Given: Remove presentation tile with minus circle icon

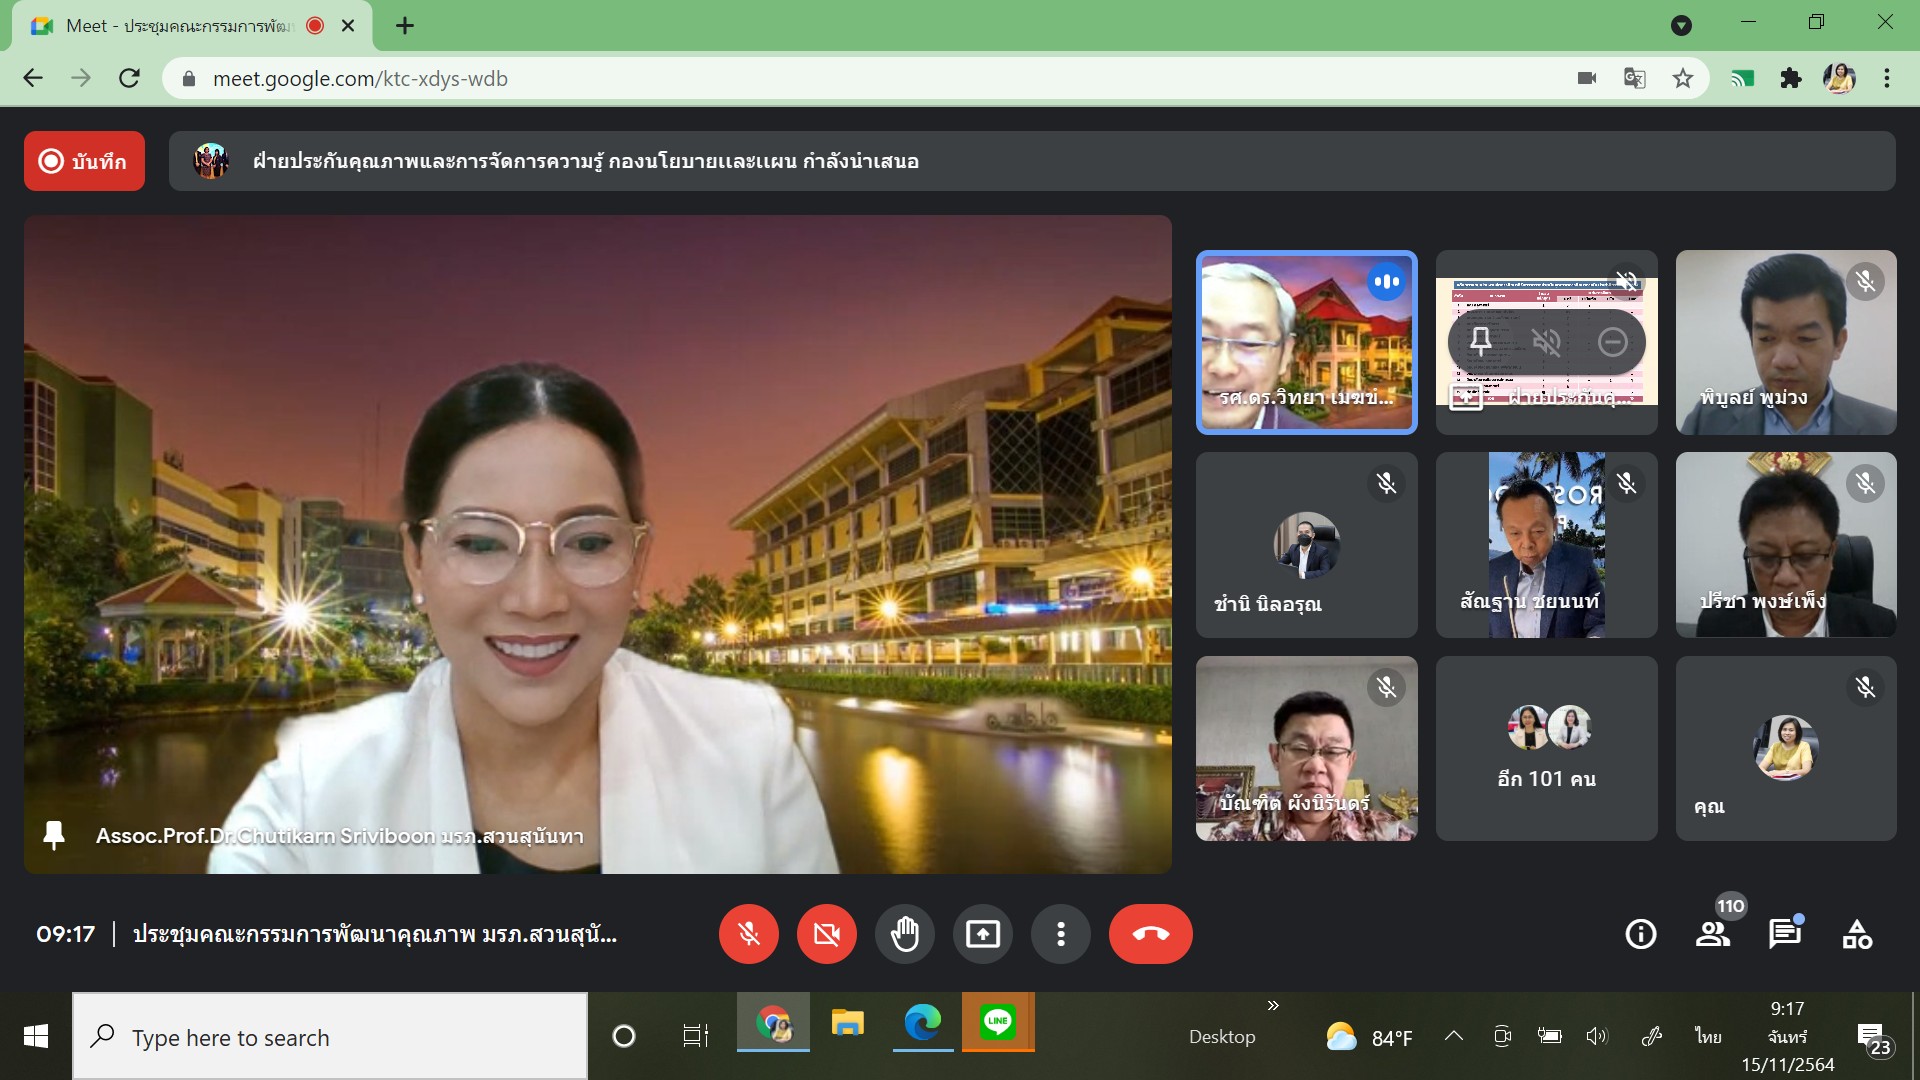Looking at the screenshot, I should 1612,342.
